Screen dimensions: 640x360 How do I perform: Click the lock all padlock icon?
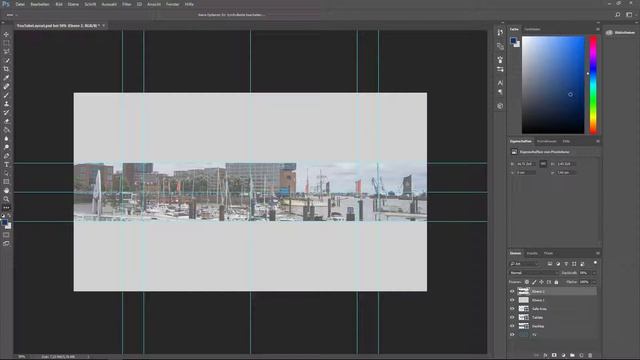556,282
